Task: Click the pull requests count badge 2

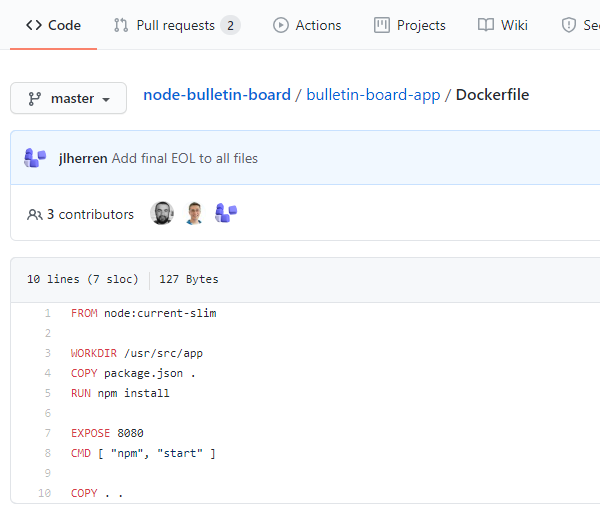Action: tap(230, 25)
